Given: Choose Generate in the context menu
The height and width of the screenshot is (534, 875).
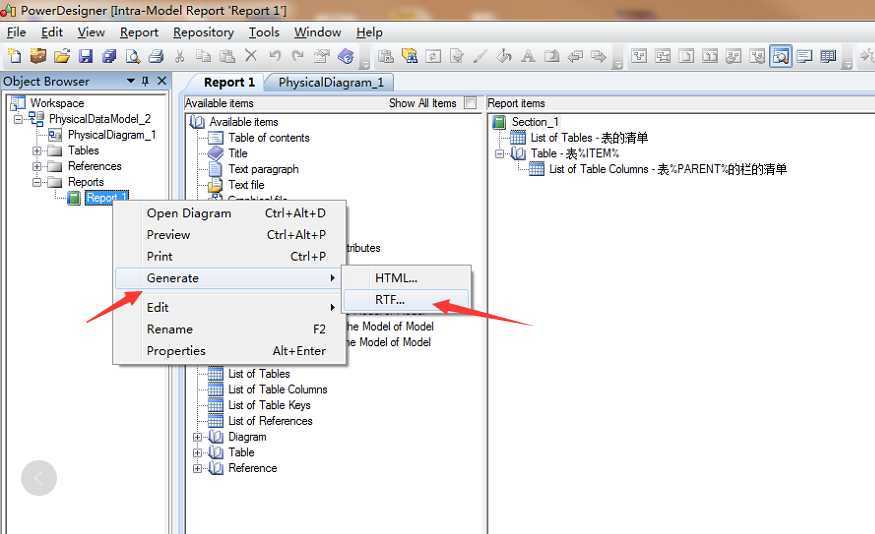Looking at the screenshot, I should click(230, 278).
